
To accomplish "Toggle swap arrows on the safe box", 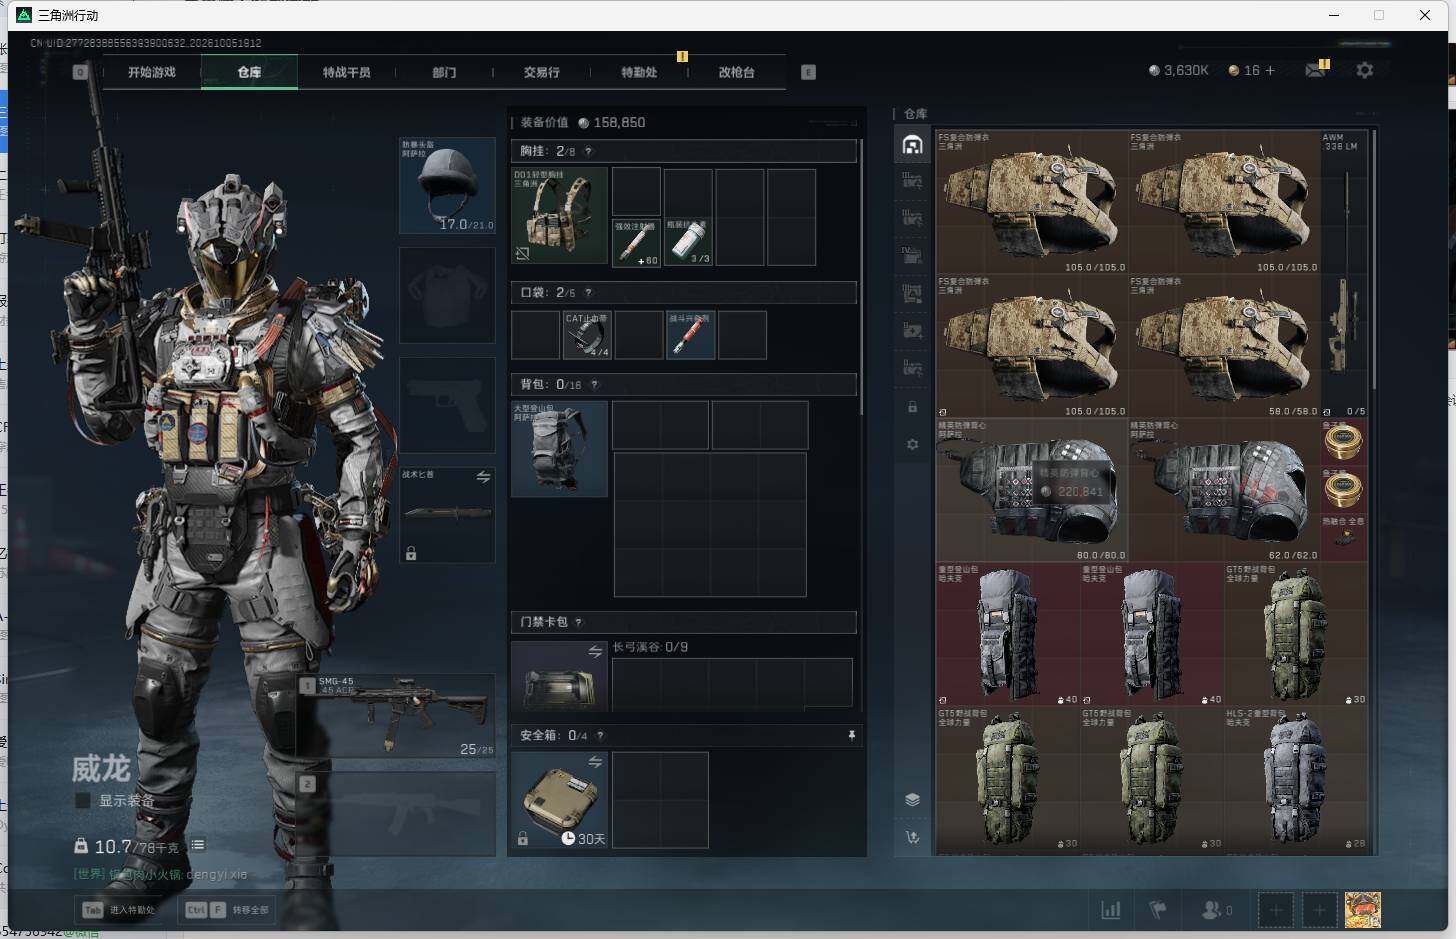I will point(595,762).
